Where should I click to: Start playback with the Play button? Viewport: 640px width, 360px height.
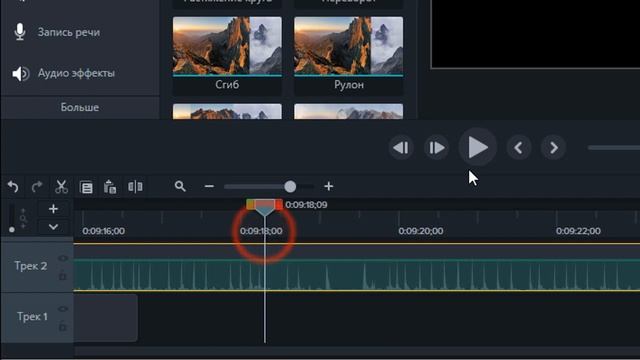(477, 147)
